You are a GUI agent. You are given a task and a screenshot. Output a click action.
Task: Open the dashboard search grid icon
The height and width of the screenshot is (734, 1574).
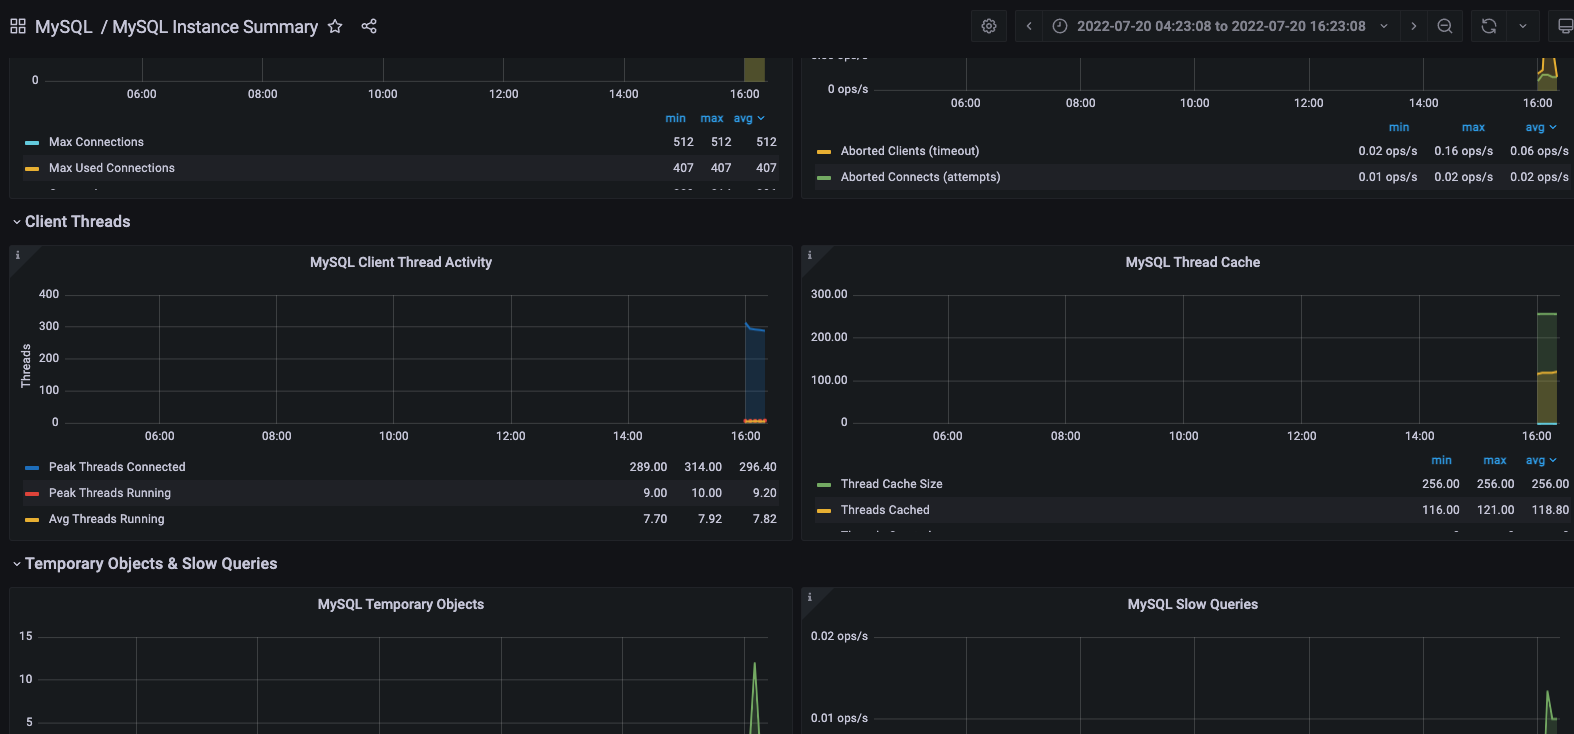(18, 26)
